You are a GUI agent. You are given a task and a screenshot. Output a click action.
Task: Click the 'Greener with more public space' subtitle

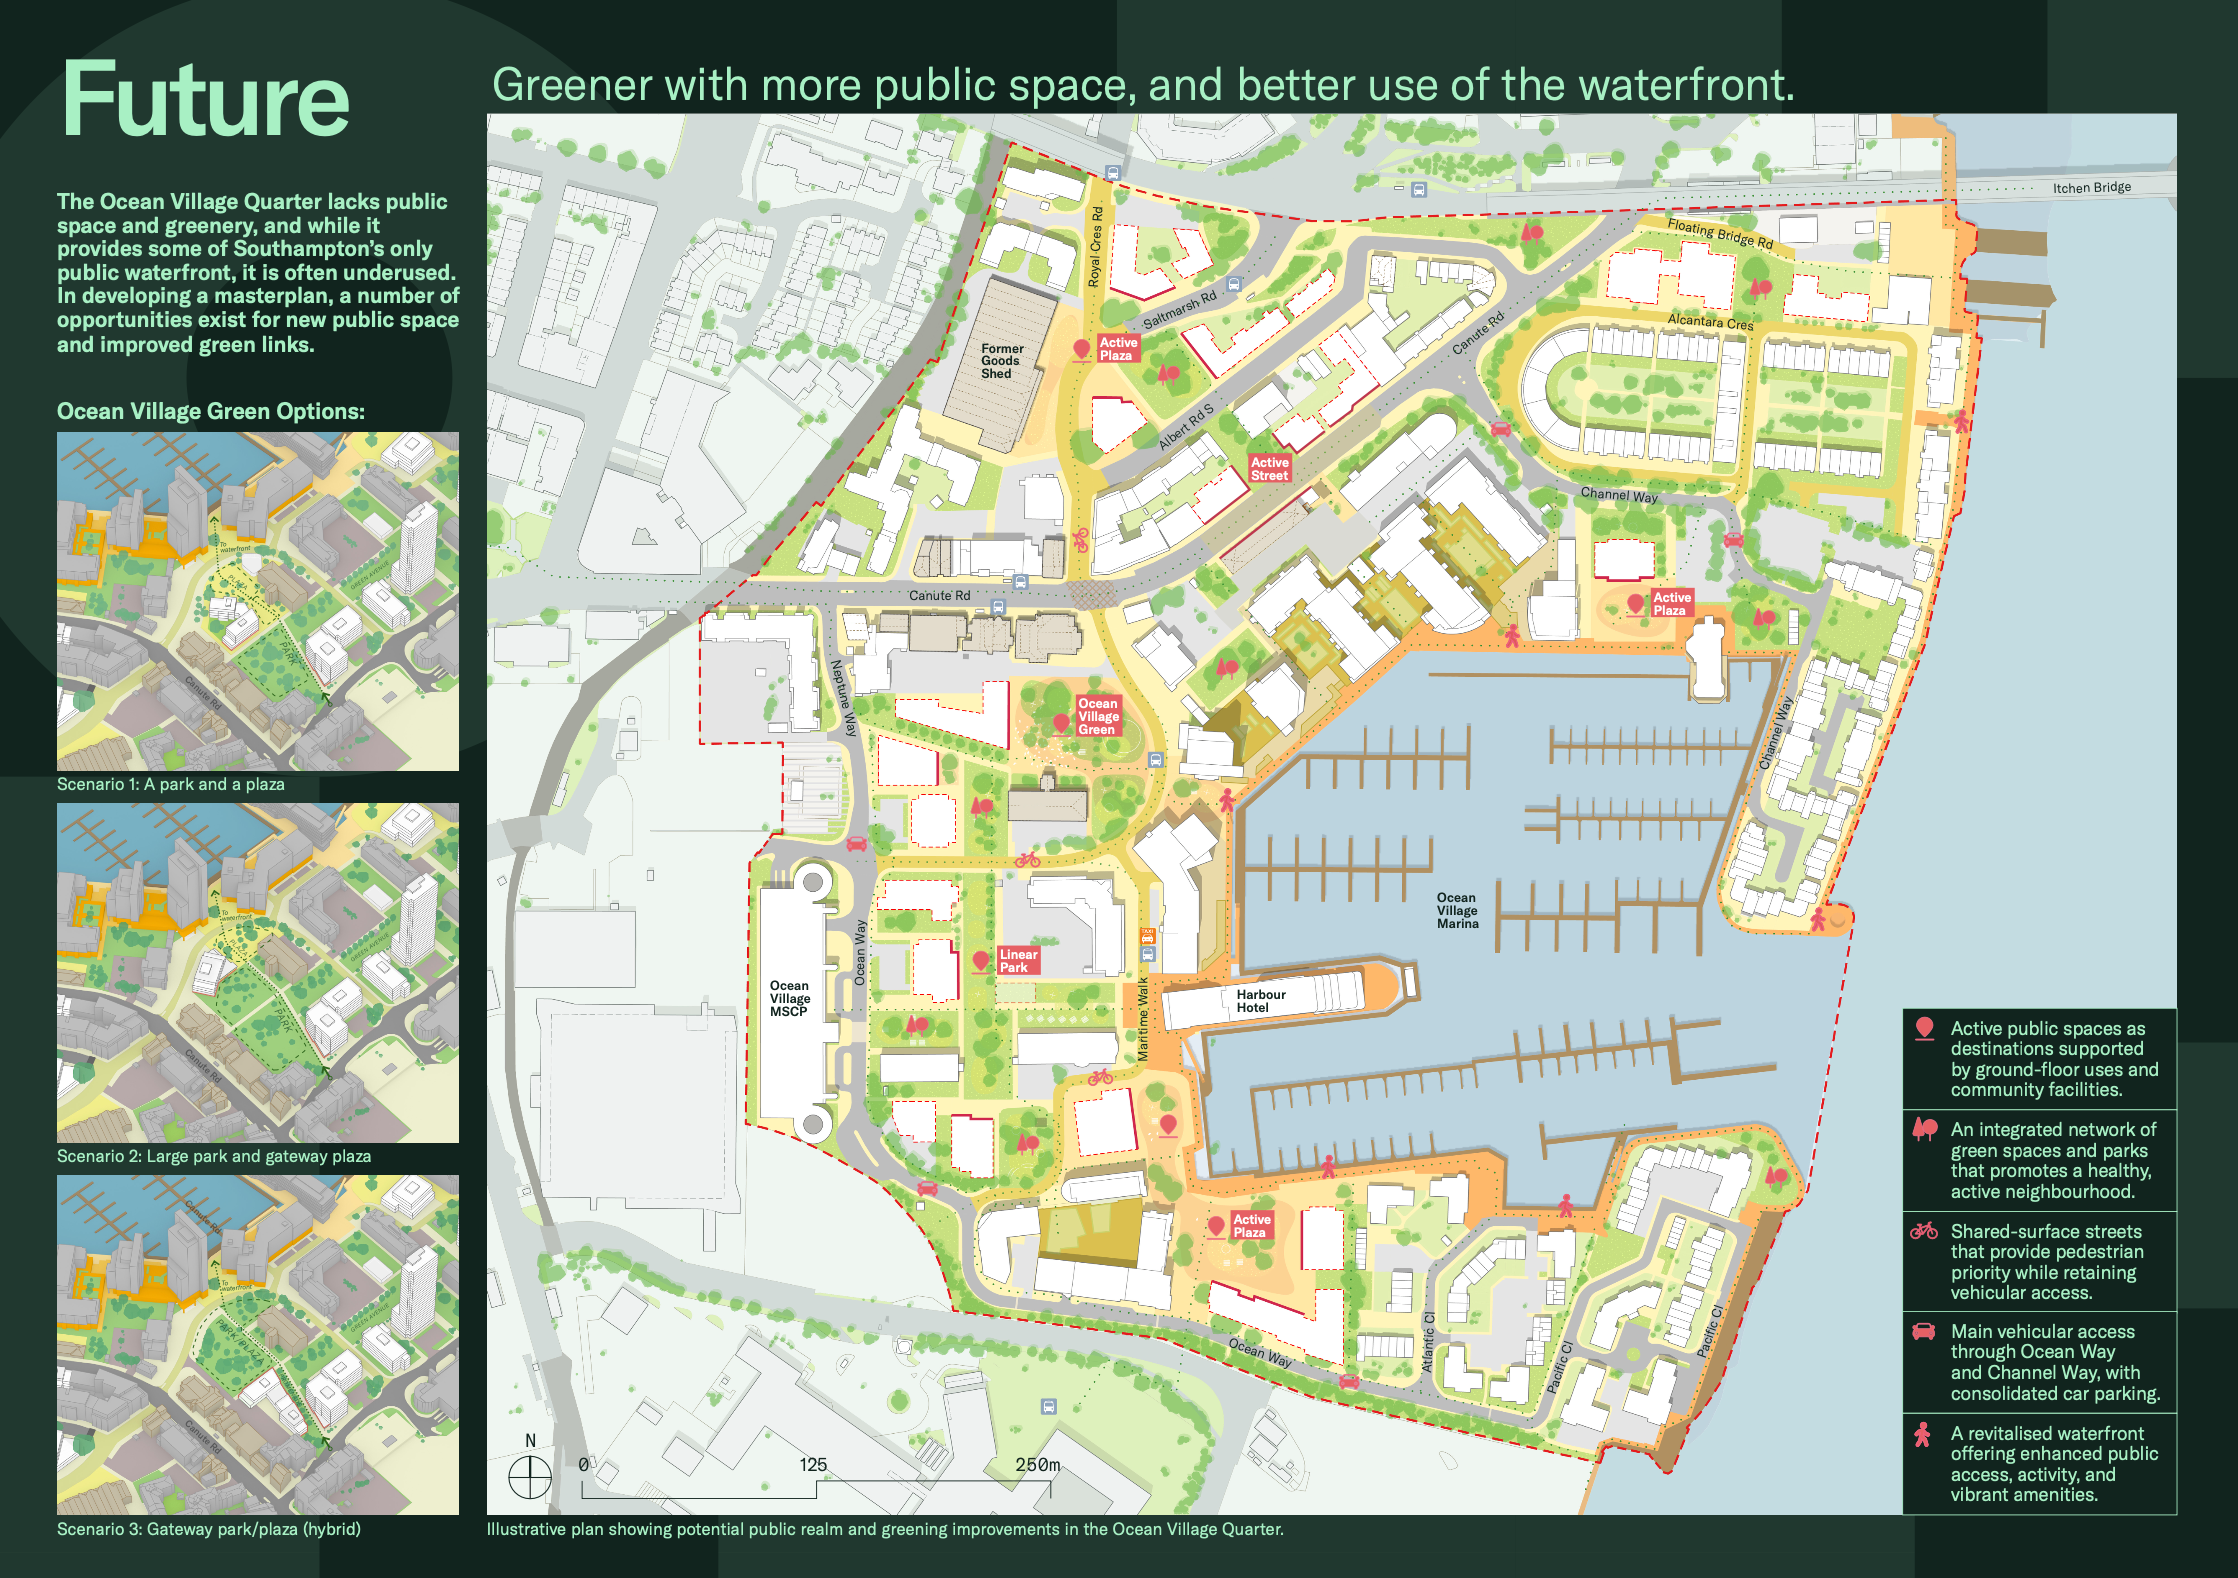point(1143,85)
